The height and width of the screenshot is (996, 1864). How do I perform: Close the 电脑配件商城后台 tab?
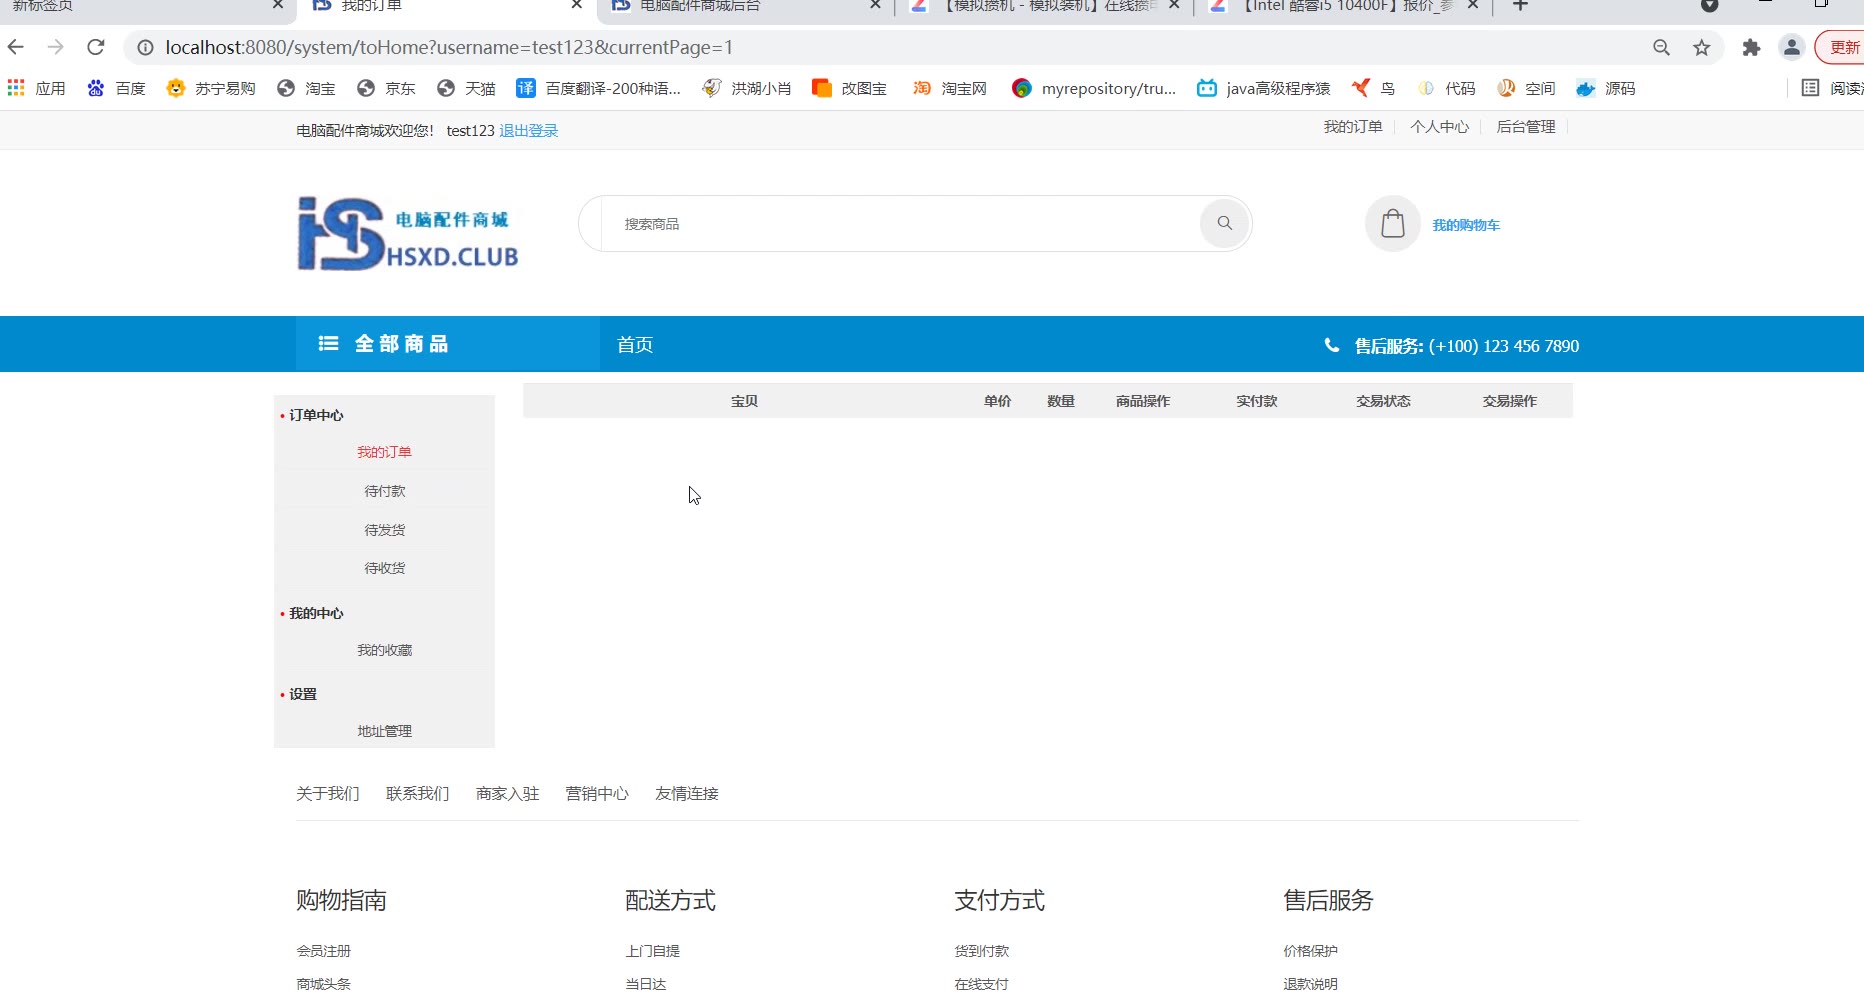(x=875, y=5)
